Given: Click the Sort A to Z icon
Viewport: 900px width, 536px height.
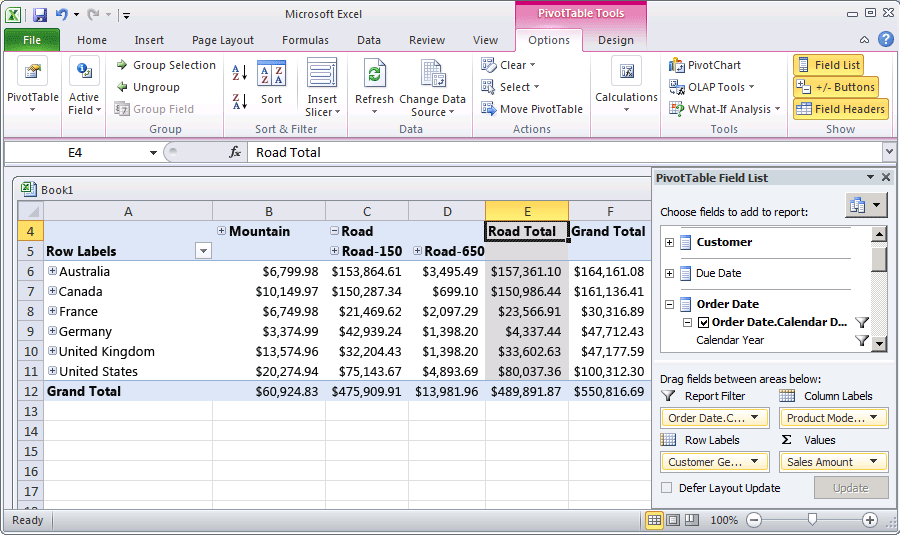Looking at the screenshot, I should [x=240, y=73].
